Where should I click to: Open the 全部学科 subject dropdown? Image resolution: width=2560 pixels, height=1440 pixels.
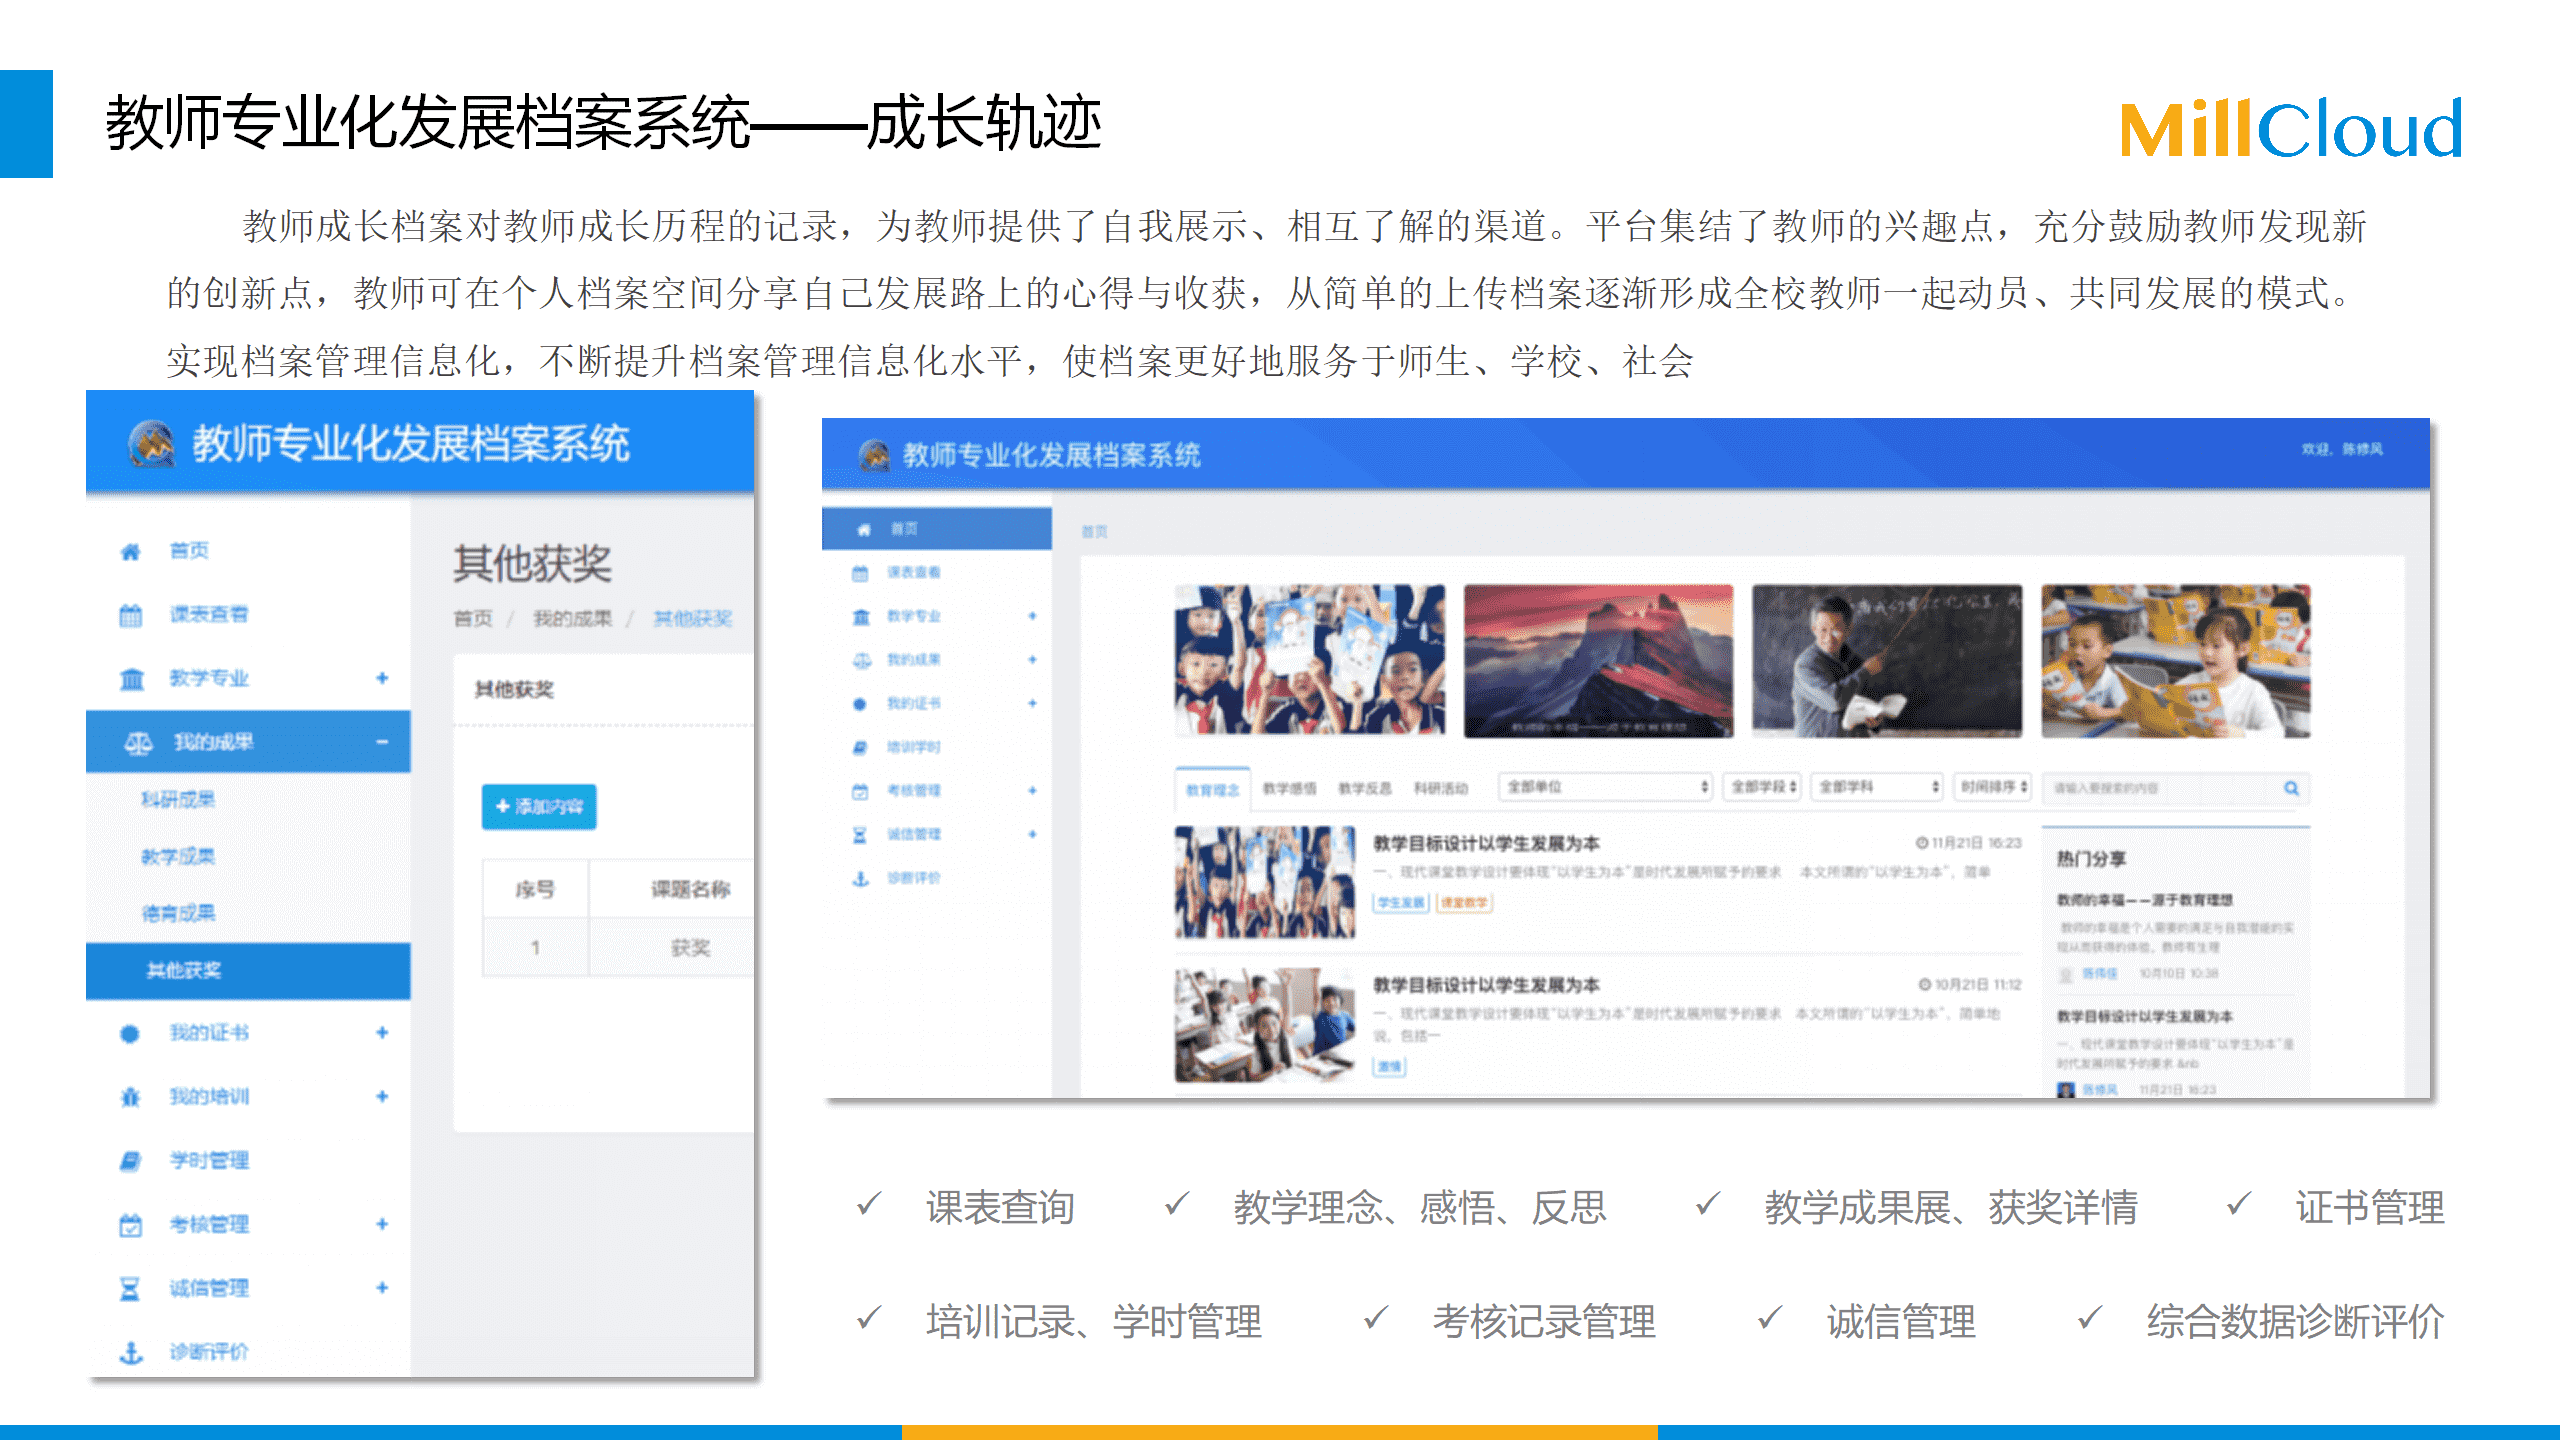click(x=1878, y=787)
